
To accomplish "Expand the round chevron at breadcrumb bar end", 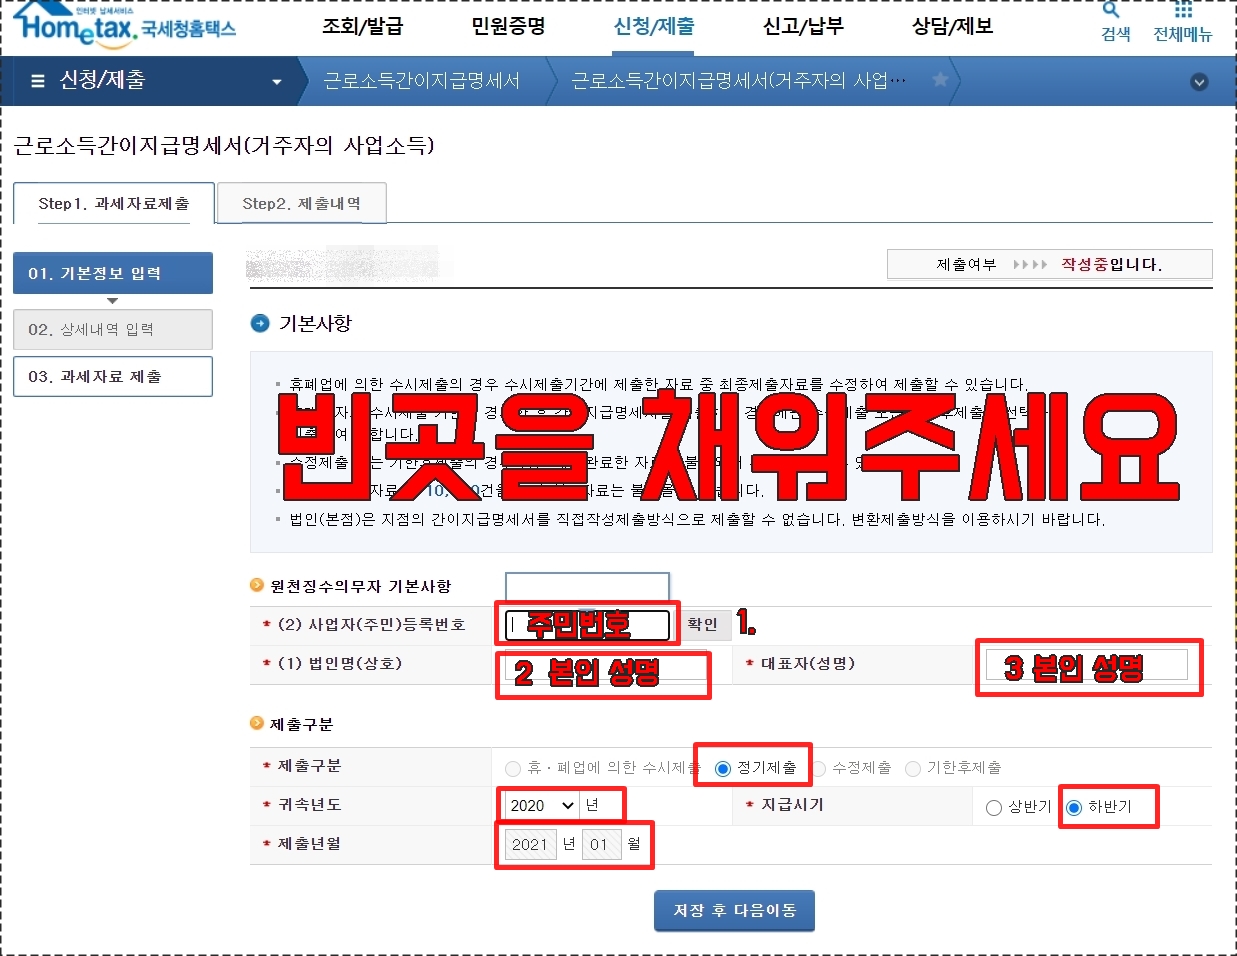I will point(1199,82).
